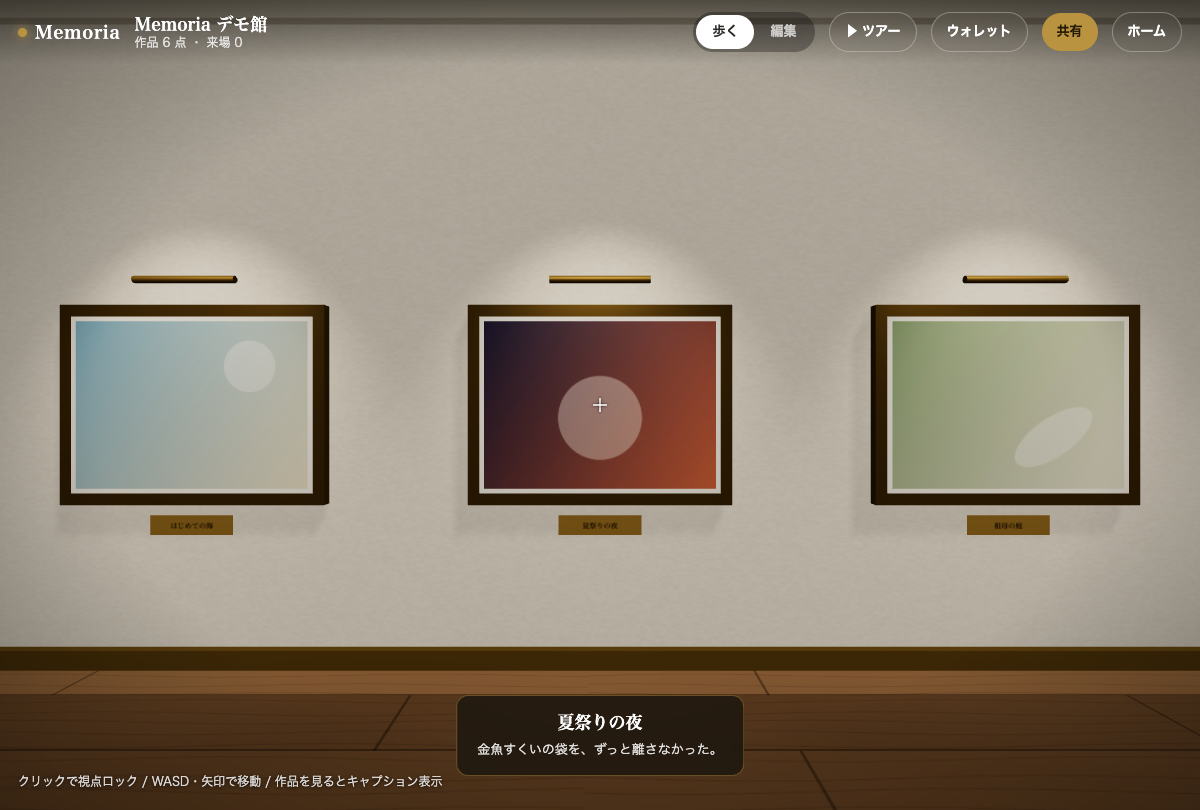
Task: Open the ウォレット wallet
Action: [979, 31]
